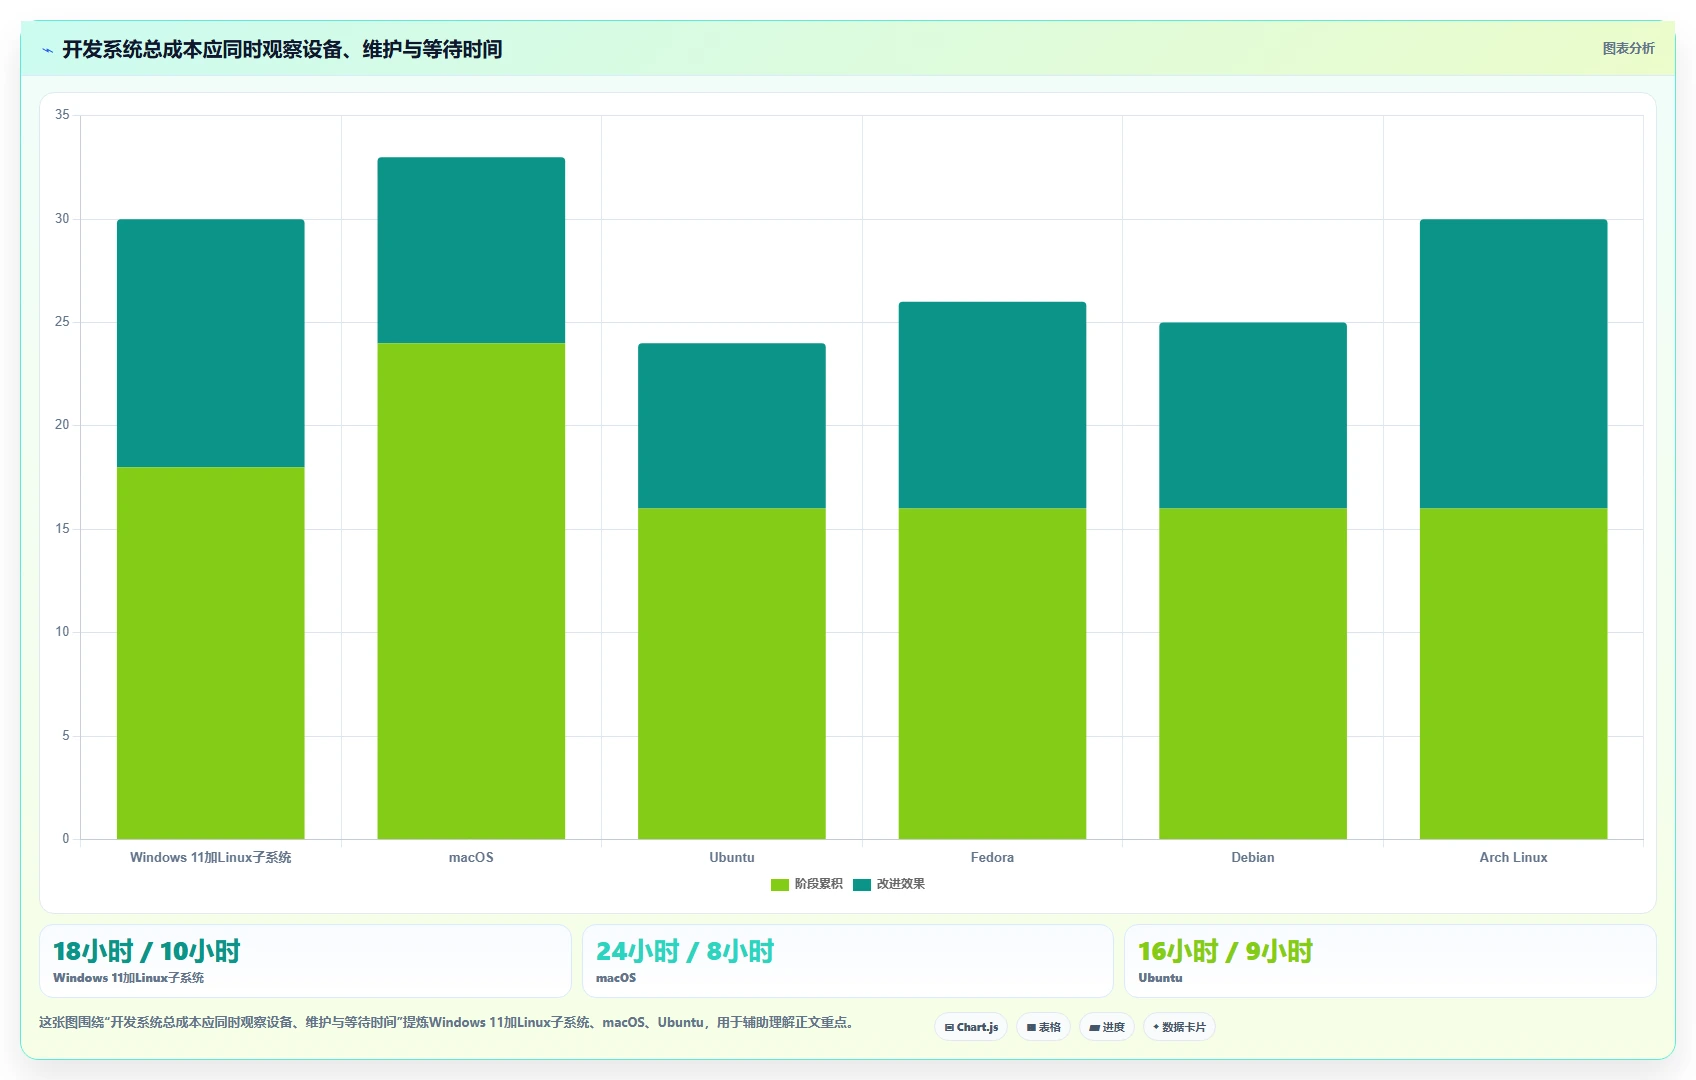
Task: Click the macOS x-axis label
Action: (471, 857)
